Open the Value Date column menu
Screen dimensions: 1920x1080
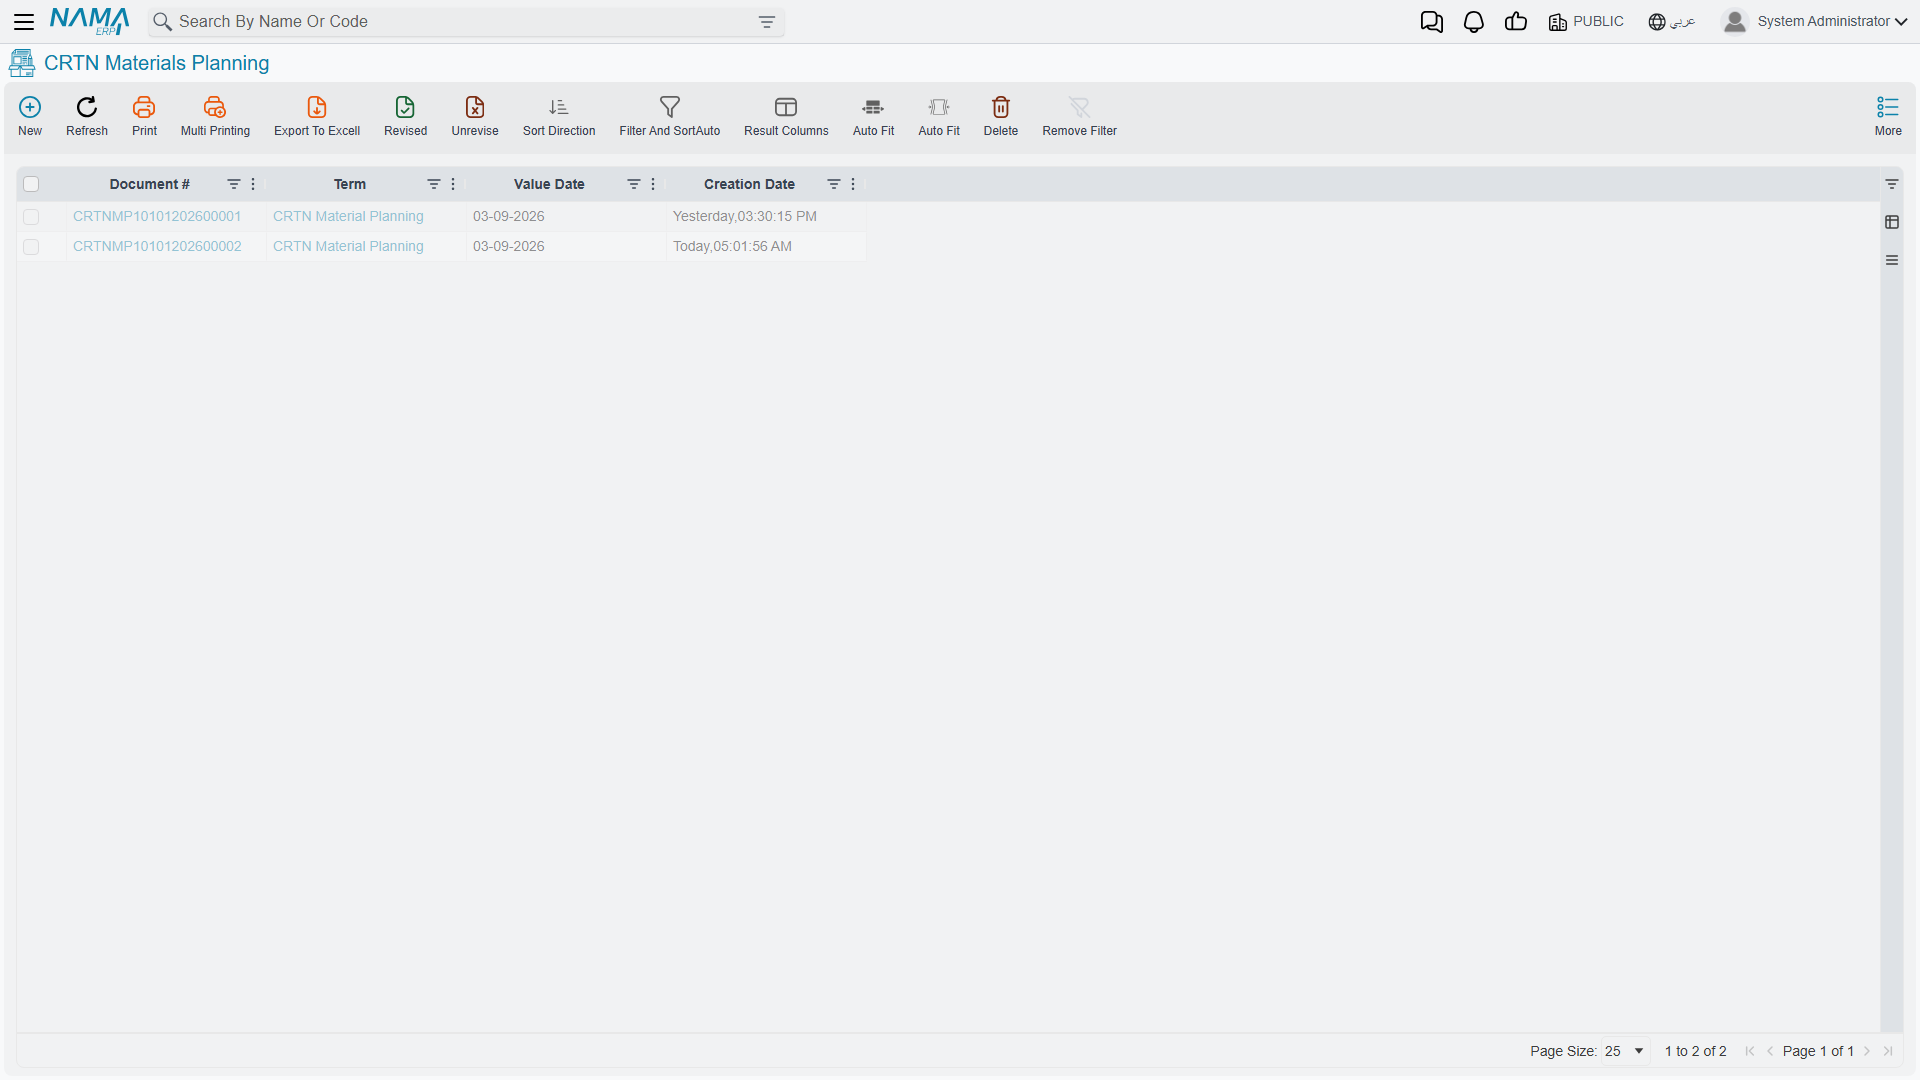point(653,184)
